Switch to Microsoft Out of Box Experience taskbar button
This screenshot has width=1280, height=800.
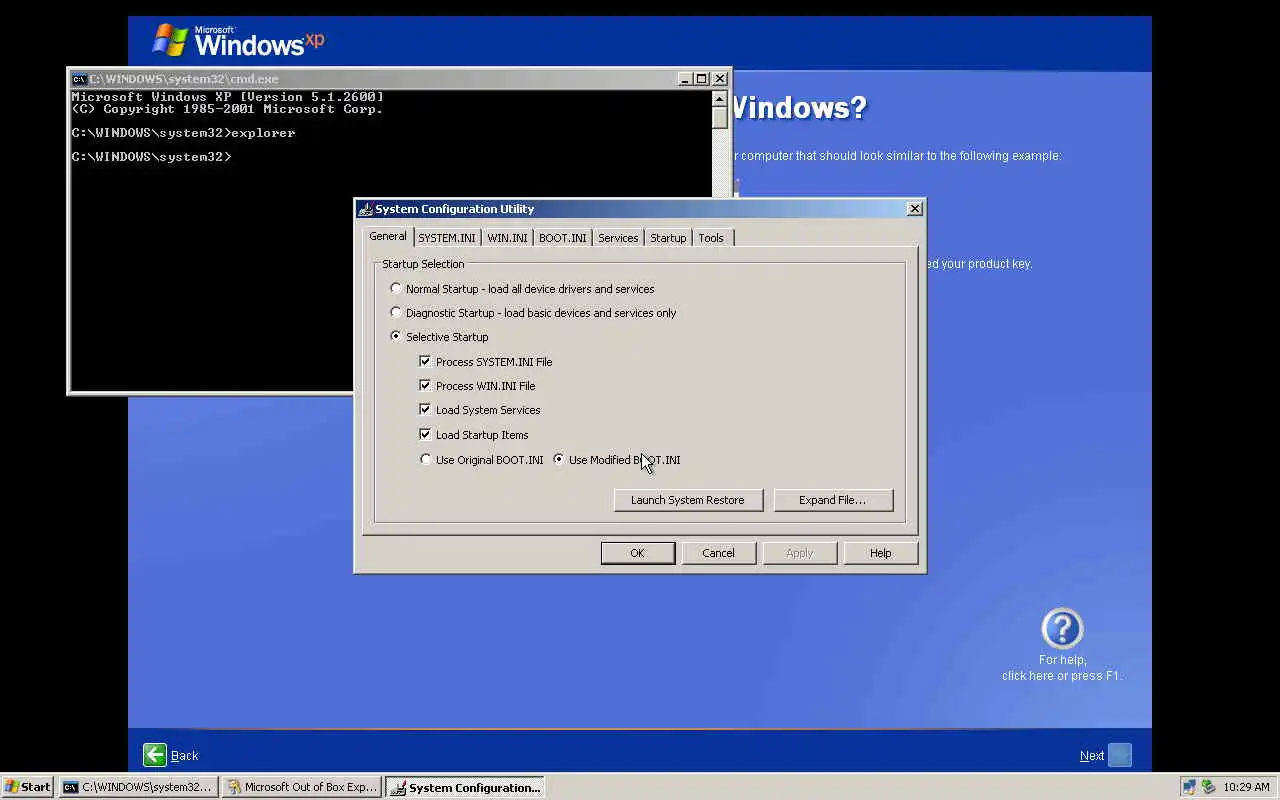point(302,787)
